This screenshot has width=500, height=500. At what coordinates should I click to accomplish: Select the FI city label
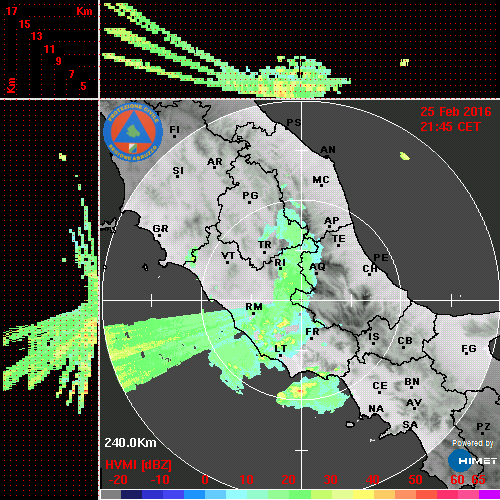click(x=174, y=129)
